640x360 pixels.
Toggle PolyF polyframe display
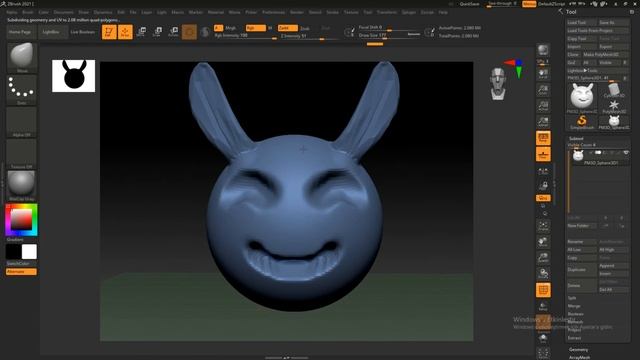pos(543,290)
